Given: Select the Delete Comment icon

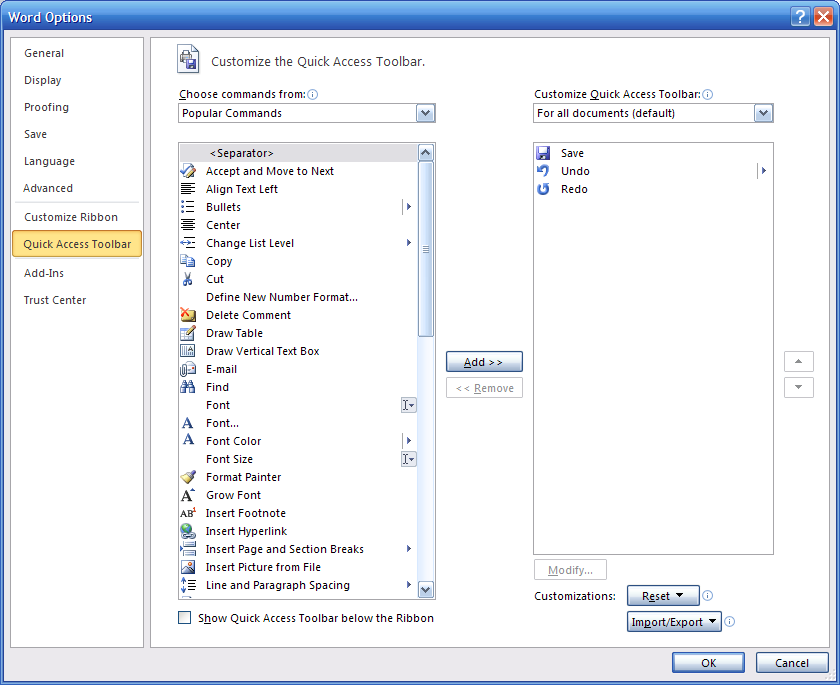Looking at the screenshot, I should (x=188, y=315).
